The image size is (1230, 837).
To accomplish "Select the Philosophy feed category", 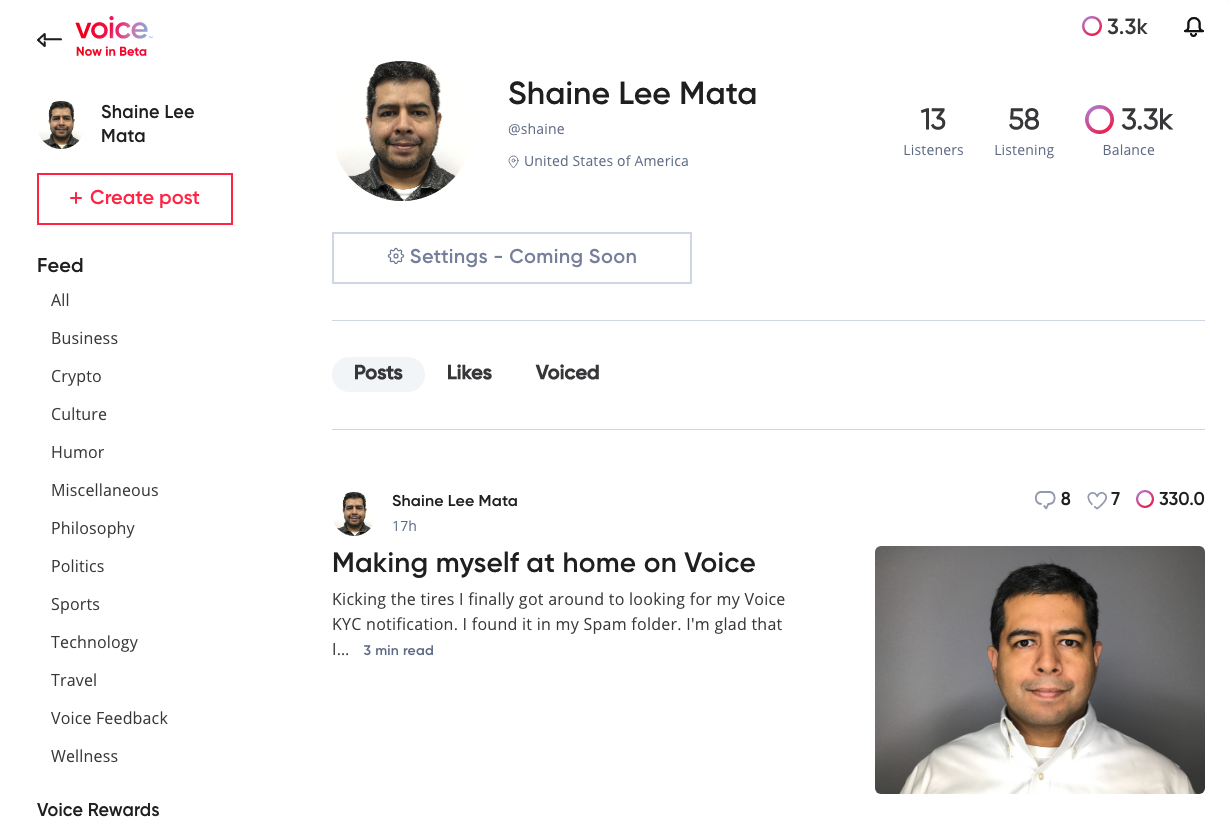I will click(93, 528).
